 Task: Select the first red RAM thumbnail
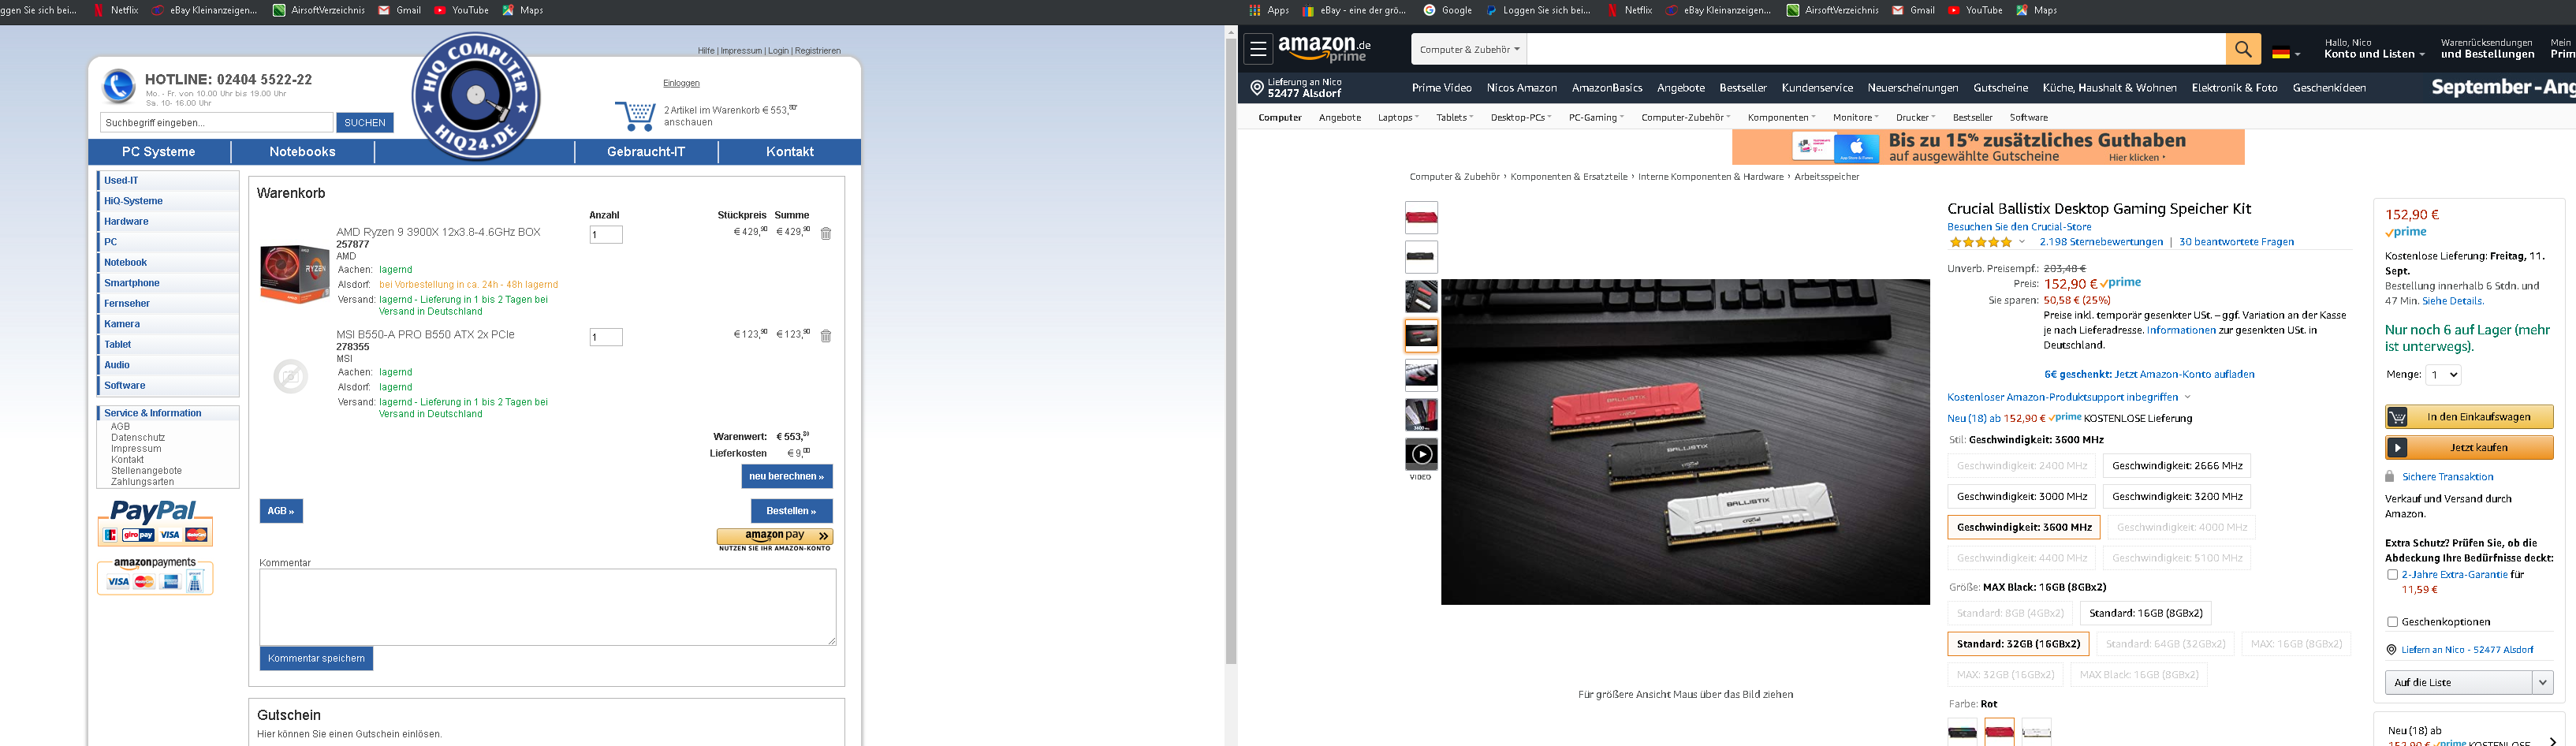(x=1421, y=217)
